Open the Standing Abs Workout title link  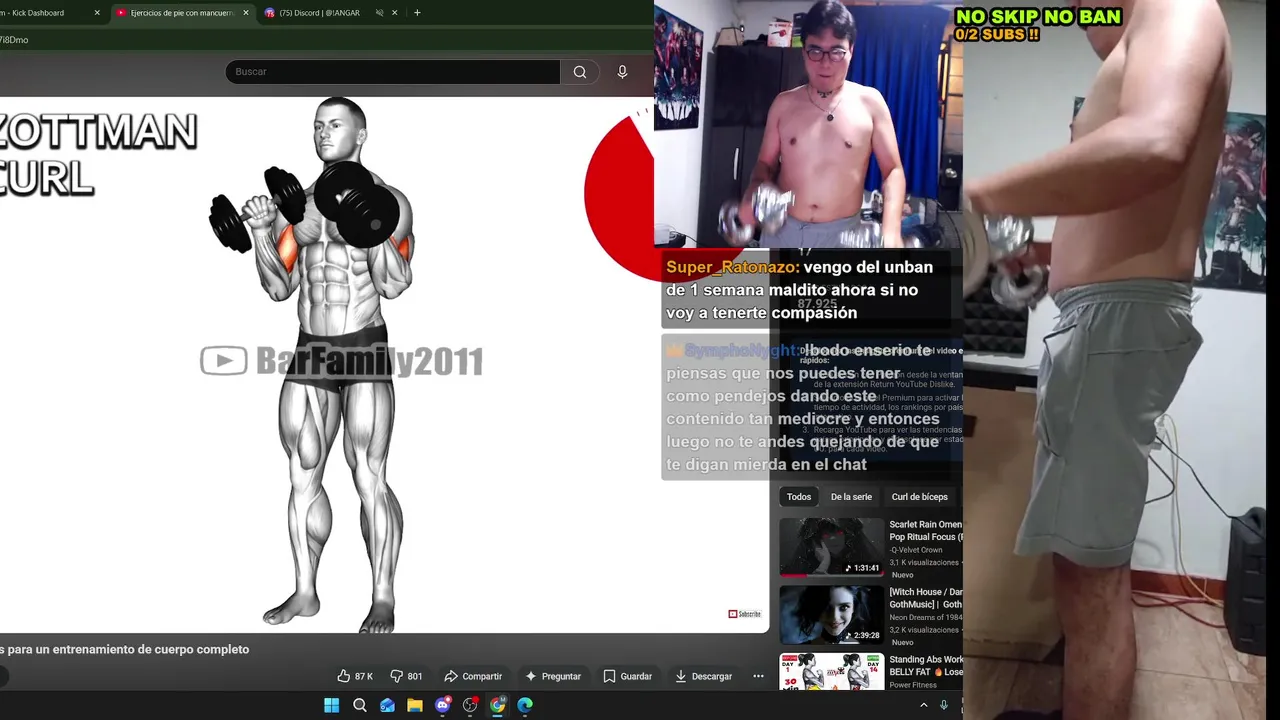click(926, 666)
